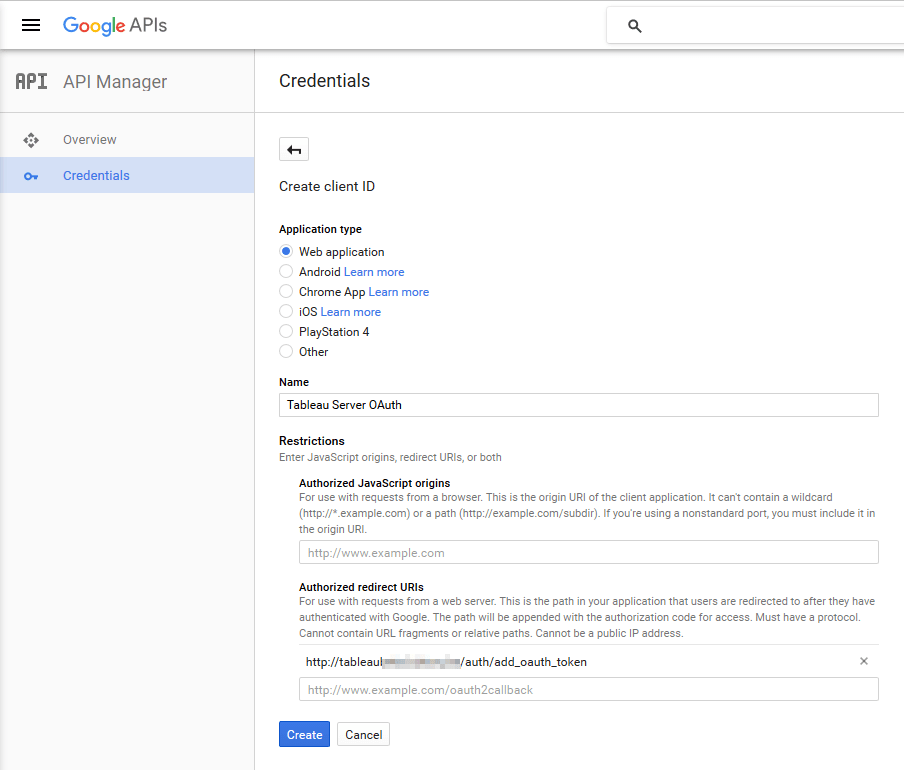The image size is (904, 770).
Task: Click the Create button
Action: pos(304,735)
